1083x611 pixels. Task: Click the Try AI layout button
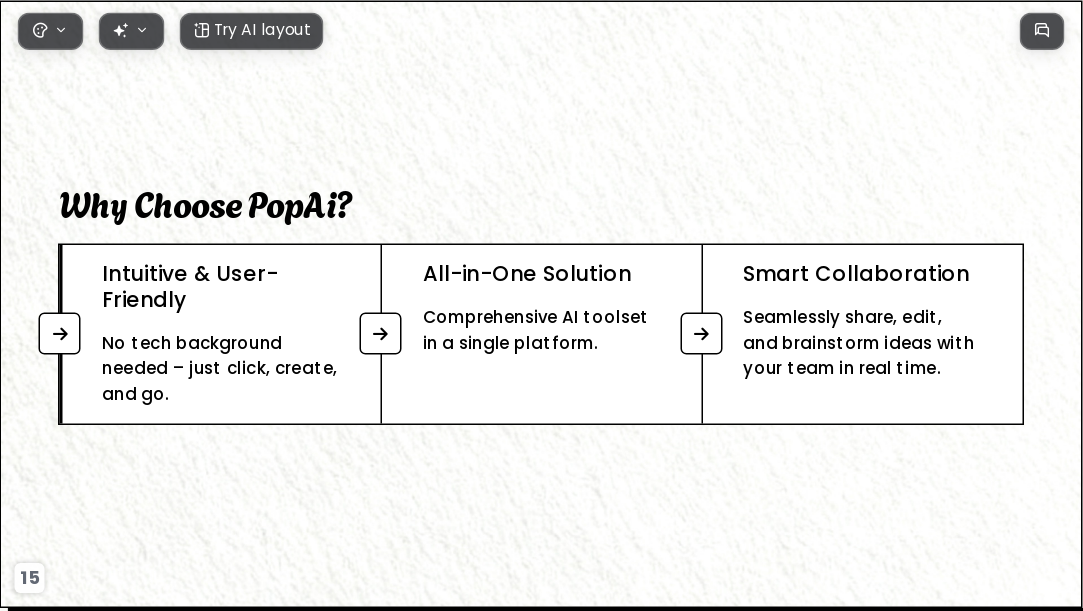click(x=251, y=31)
